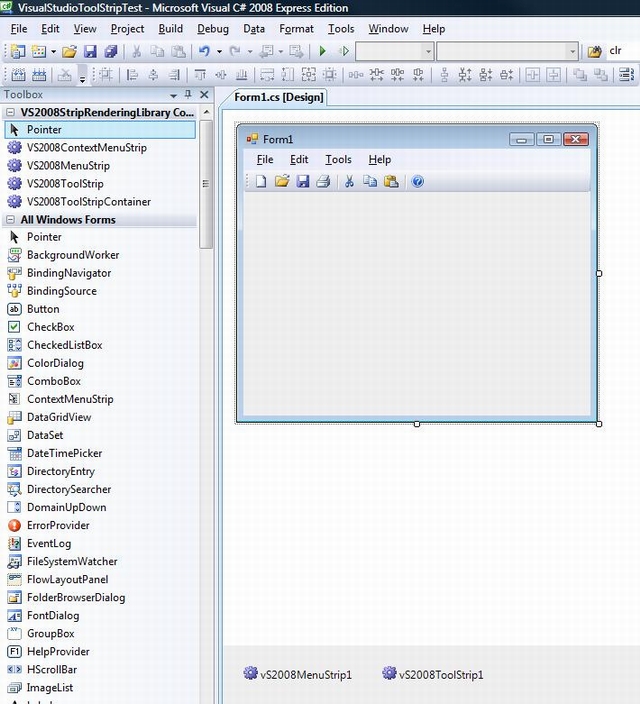Open the Format menu

(x=296, y=29)
